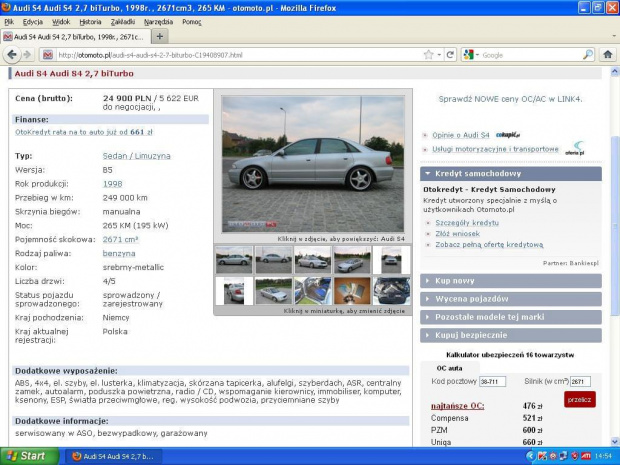
Task: Select the engine bay thumbnail
Action: pos(391,291)
